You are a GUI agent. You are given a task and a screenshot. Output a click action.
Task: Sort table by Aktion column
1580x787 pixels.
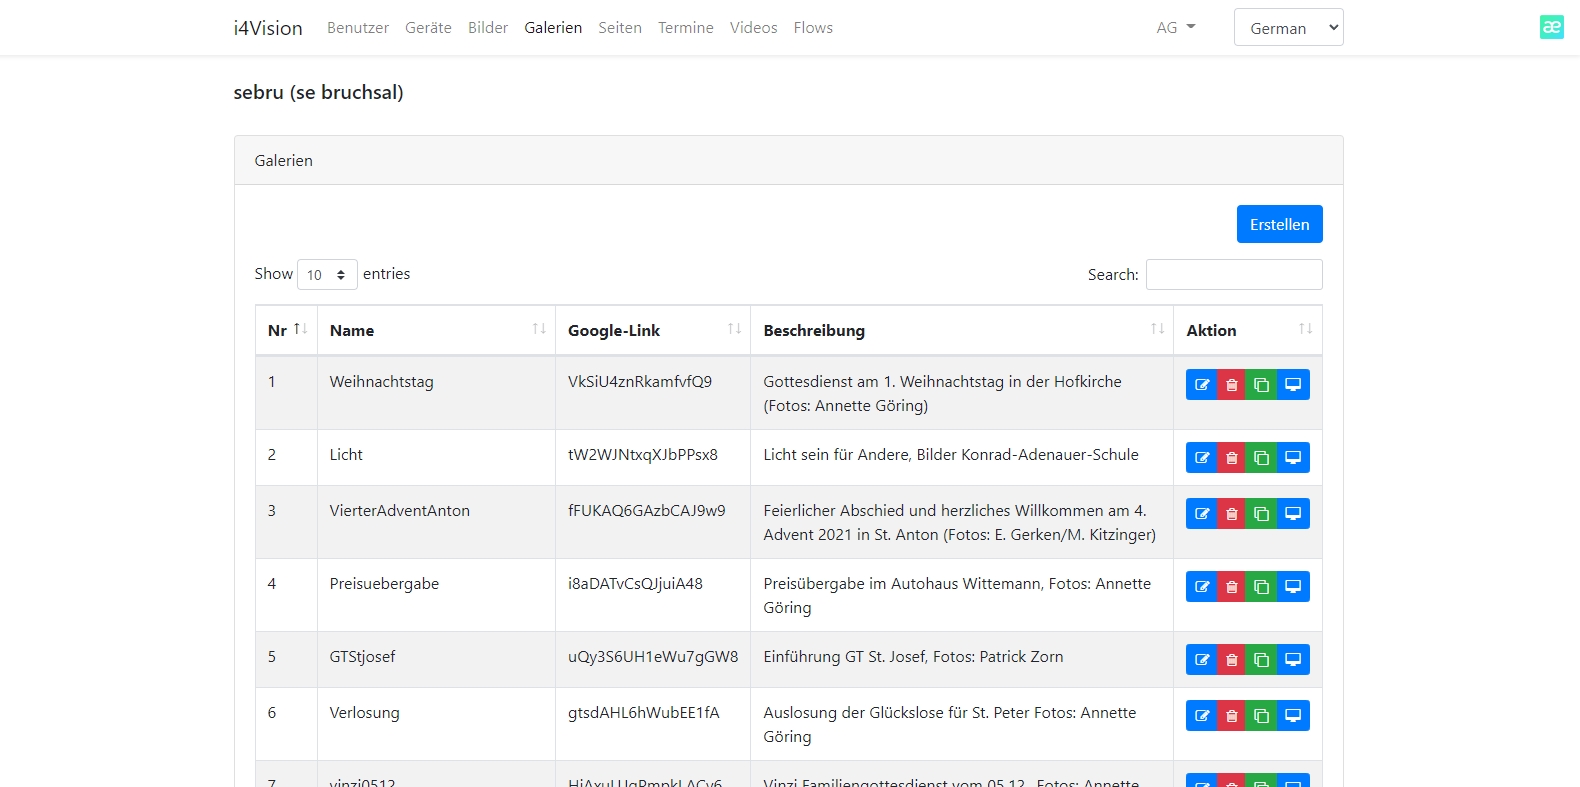(x=1248, y=330)
